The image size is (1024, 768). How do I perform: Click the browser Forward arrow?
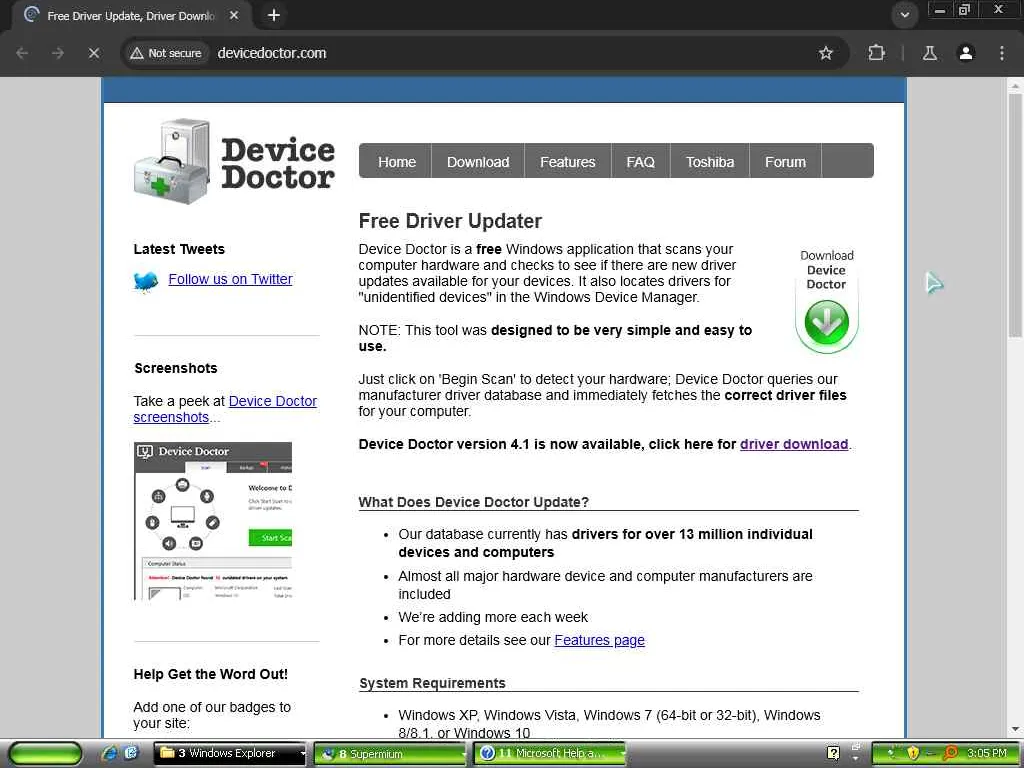pyautogui.click(x=58, y=53)
